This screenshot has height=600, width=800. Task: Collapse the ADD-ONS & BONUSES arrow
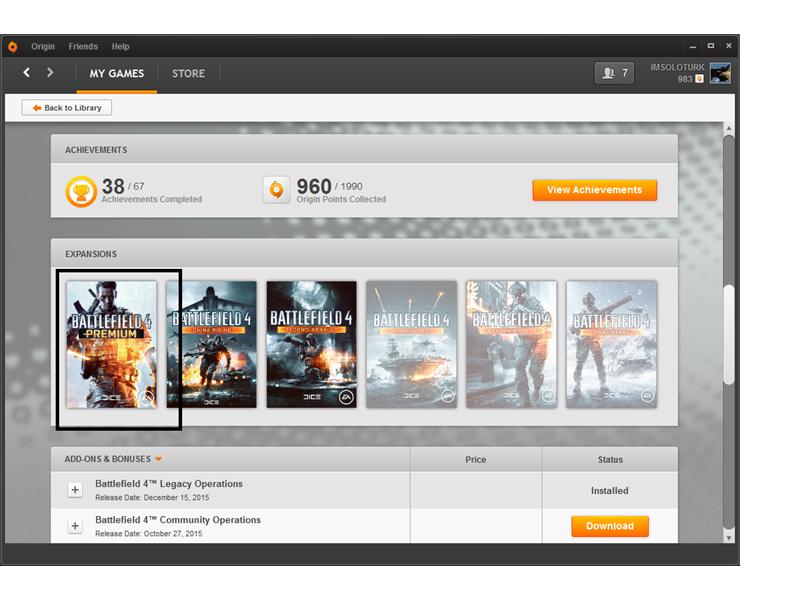[x=159, y=459]
